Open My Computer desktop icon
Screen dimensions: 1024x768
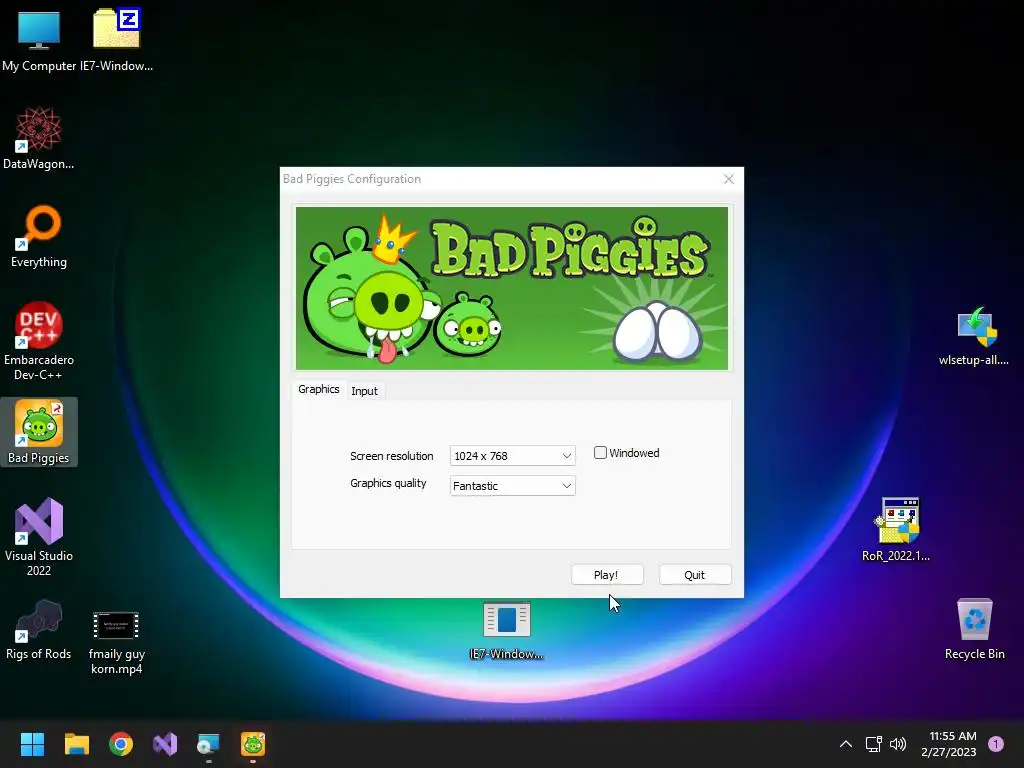click(39, 40)
